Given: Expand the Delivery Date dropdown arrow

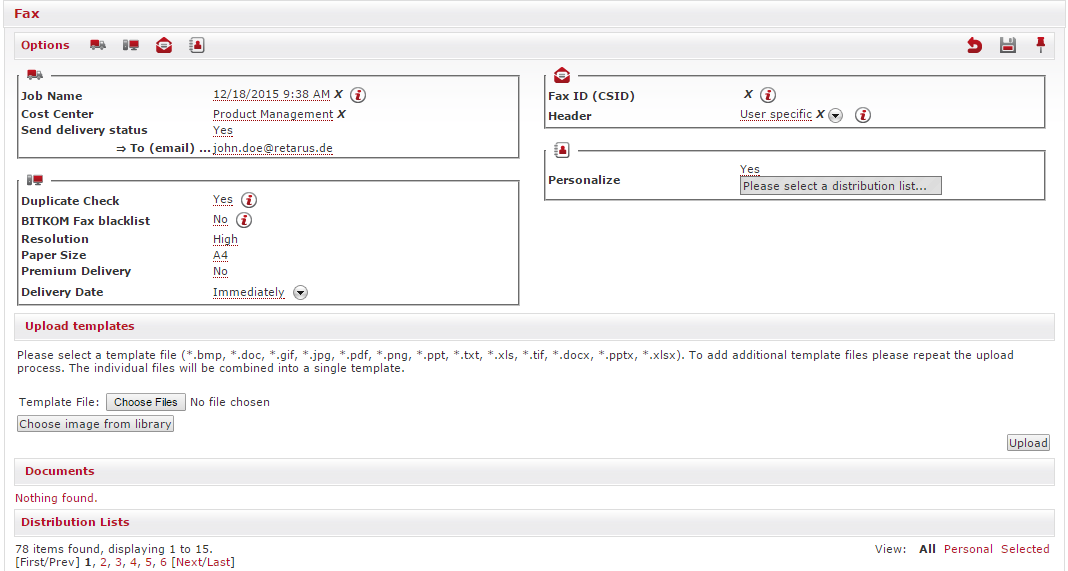Looking at the screenshot, I should click(300, 293).
